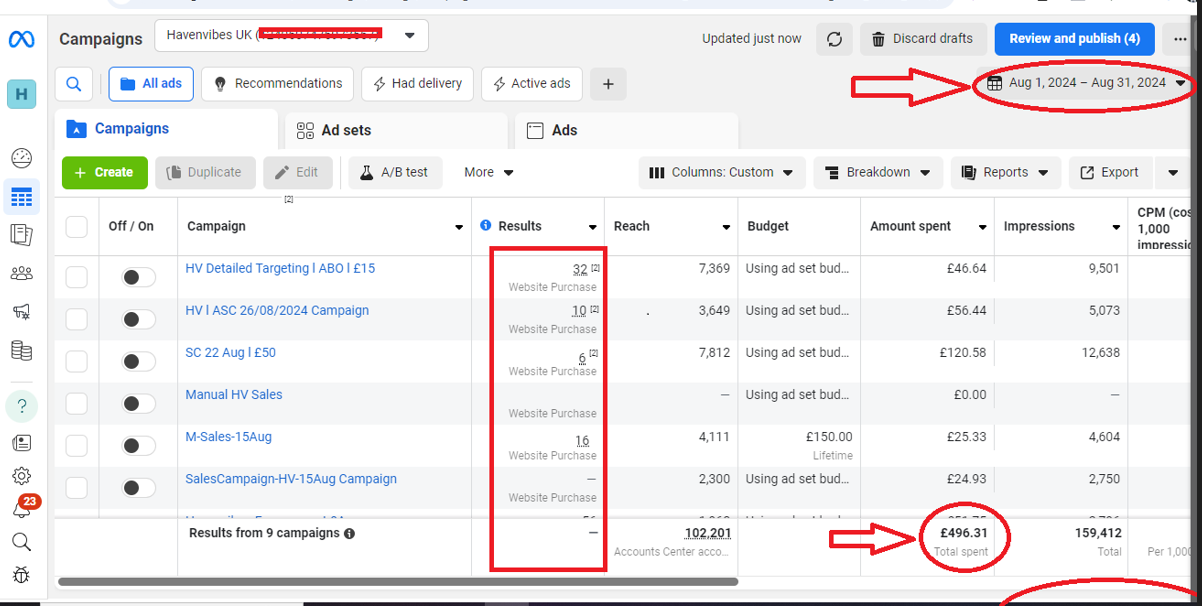Switch to the Ad sets tab
1202x606 pixels.
pyautogui.click(x=397, y=130)
